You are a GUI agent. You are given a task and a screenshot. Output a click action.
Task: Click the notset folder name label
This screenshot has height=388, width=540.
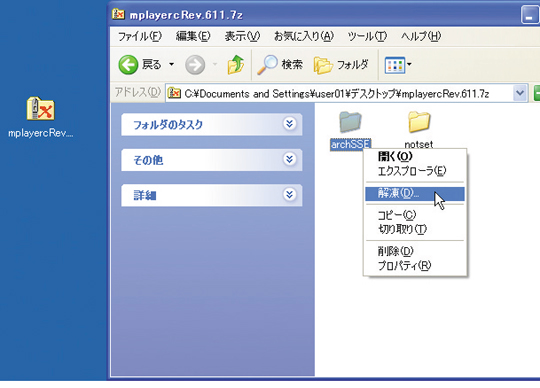point(419,144)
